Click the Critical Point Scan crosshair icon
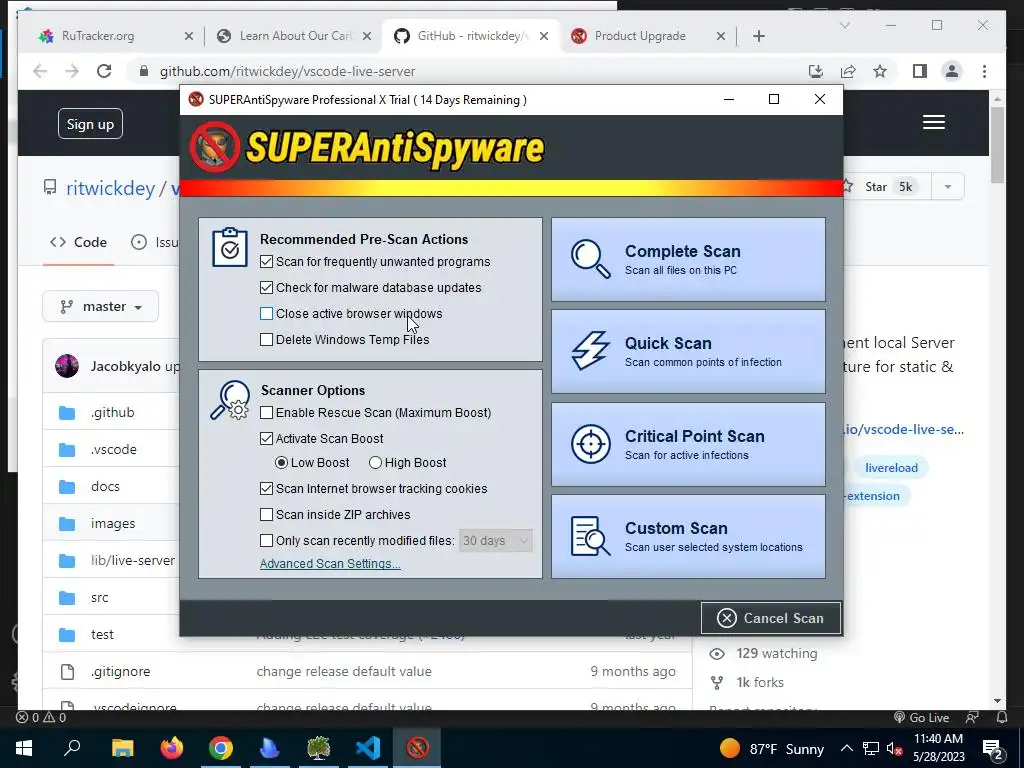 click(590, 444)
